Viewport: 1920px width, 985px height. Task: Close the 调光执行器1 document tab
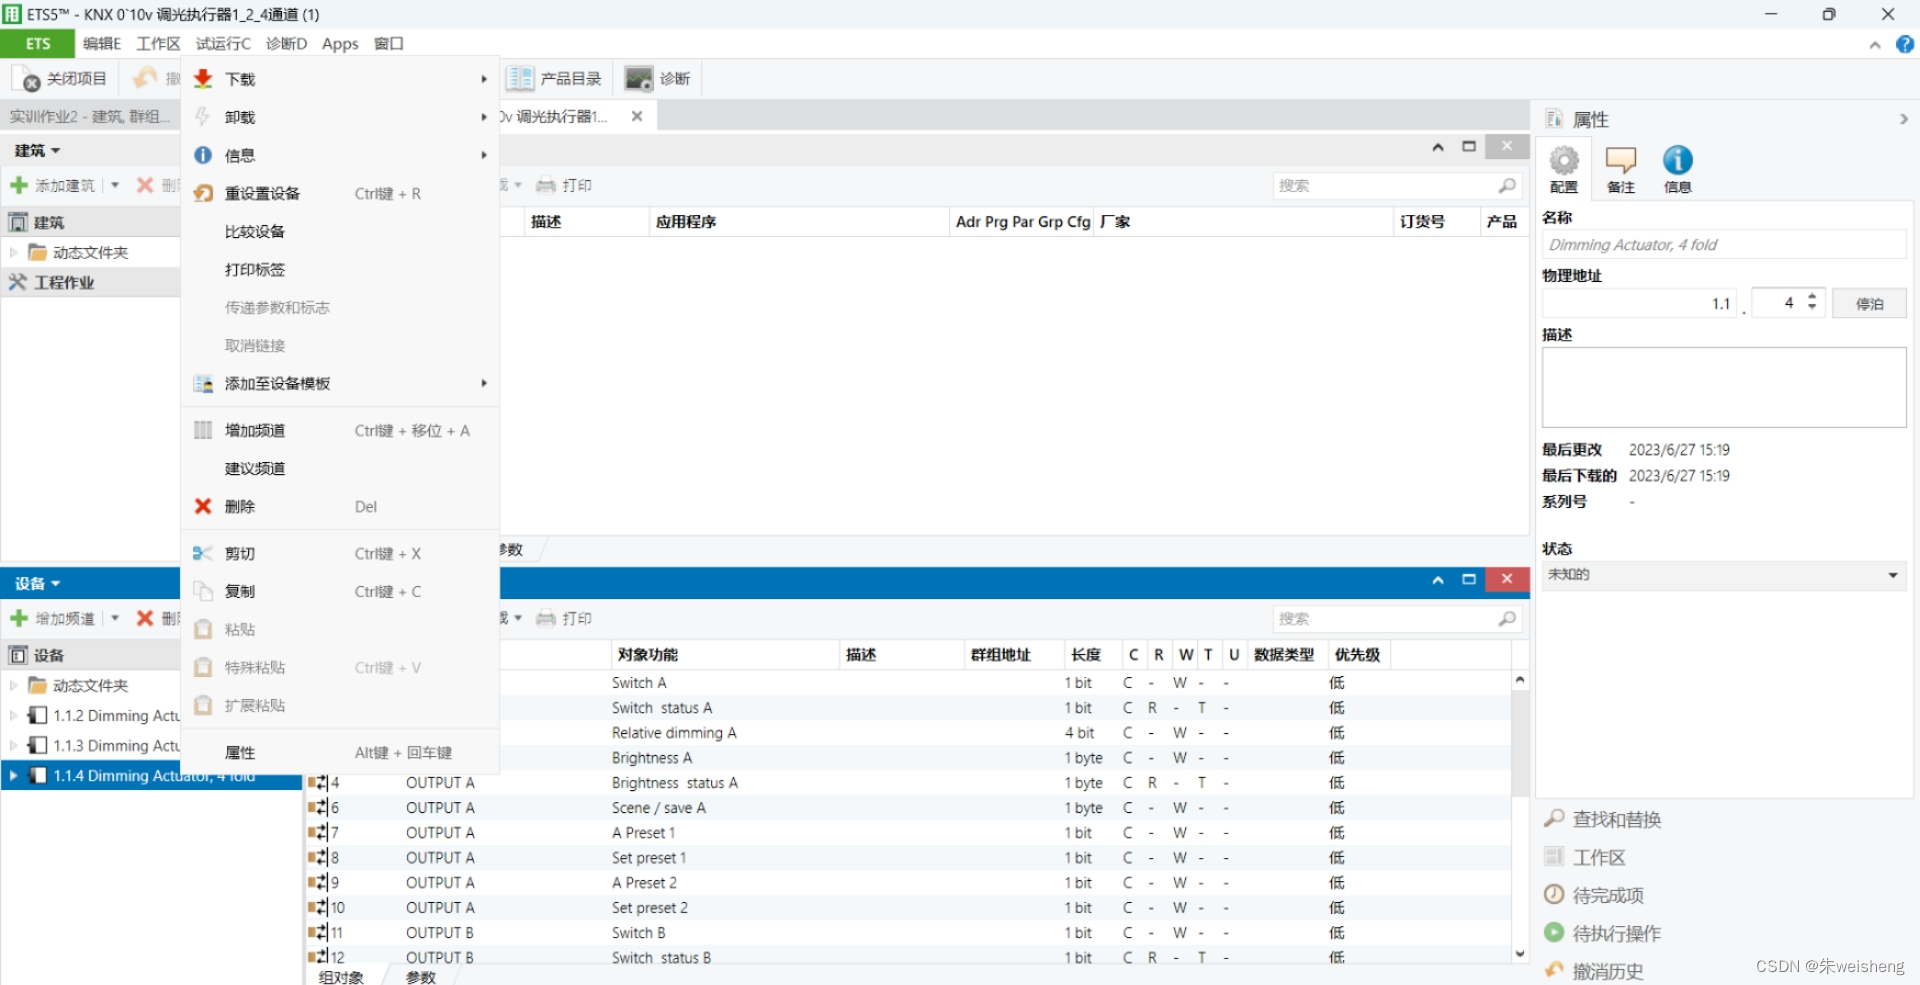pyautogui.click(x=636, y=116)
